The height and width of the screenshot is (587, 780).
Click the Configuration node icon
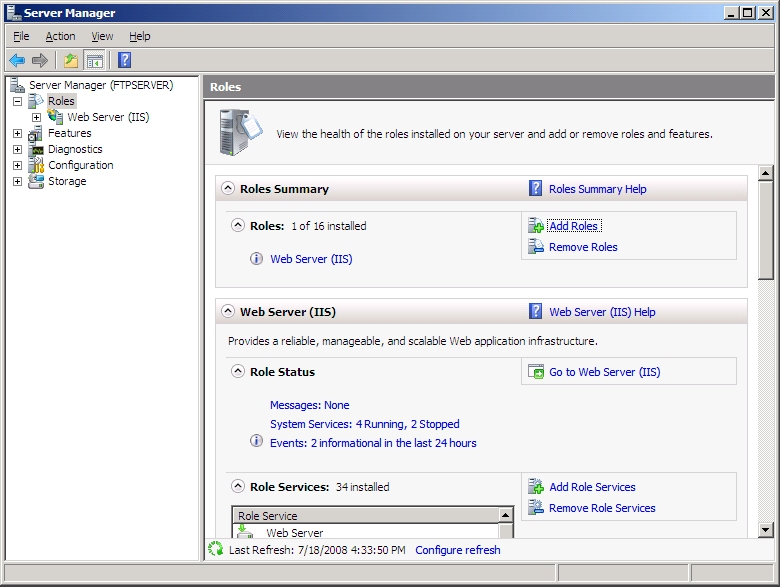36,165
